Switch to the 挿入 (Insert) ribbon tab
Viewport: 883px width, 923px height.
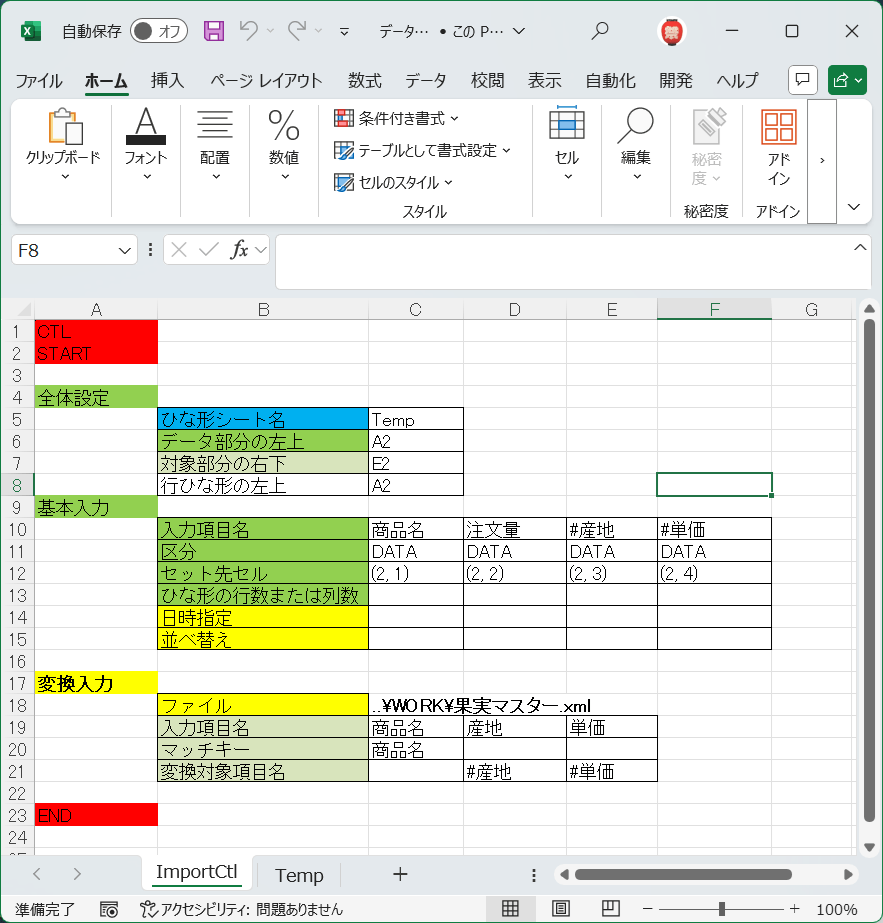(166, 81)
